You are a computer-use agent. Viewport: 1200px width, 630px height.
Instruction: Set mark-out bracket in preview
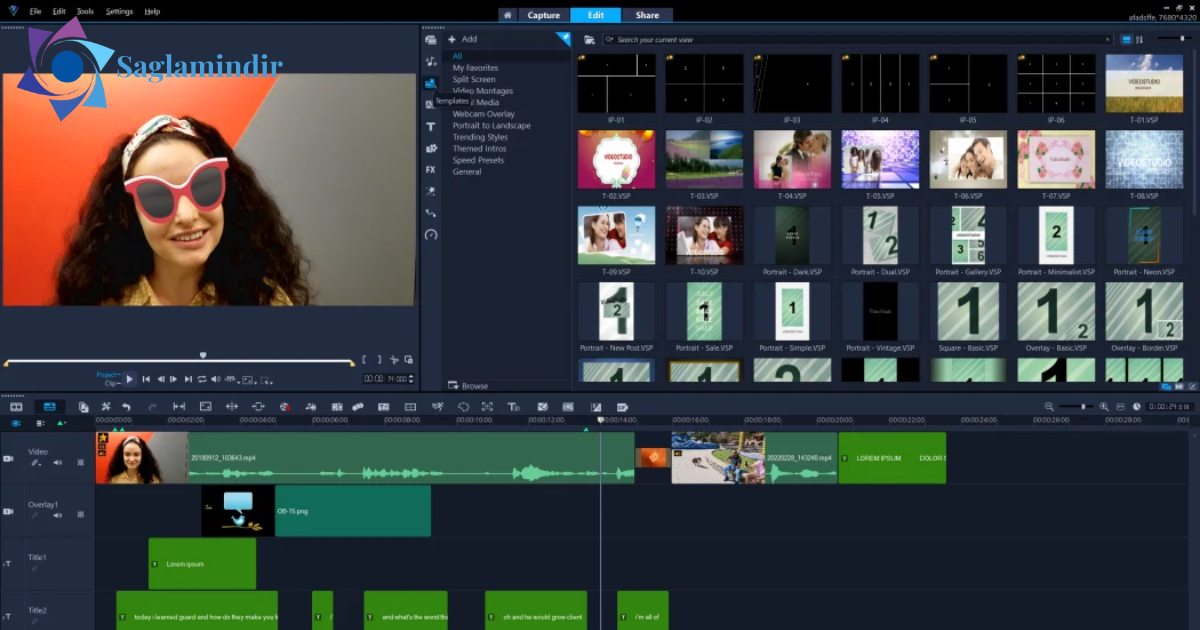coord(379,359)
